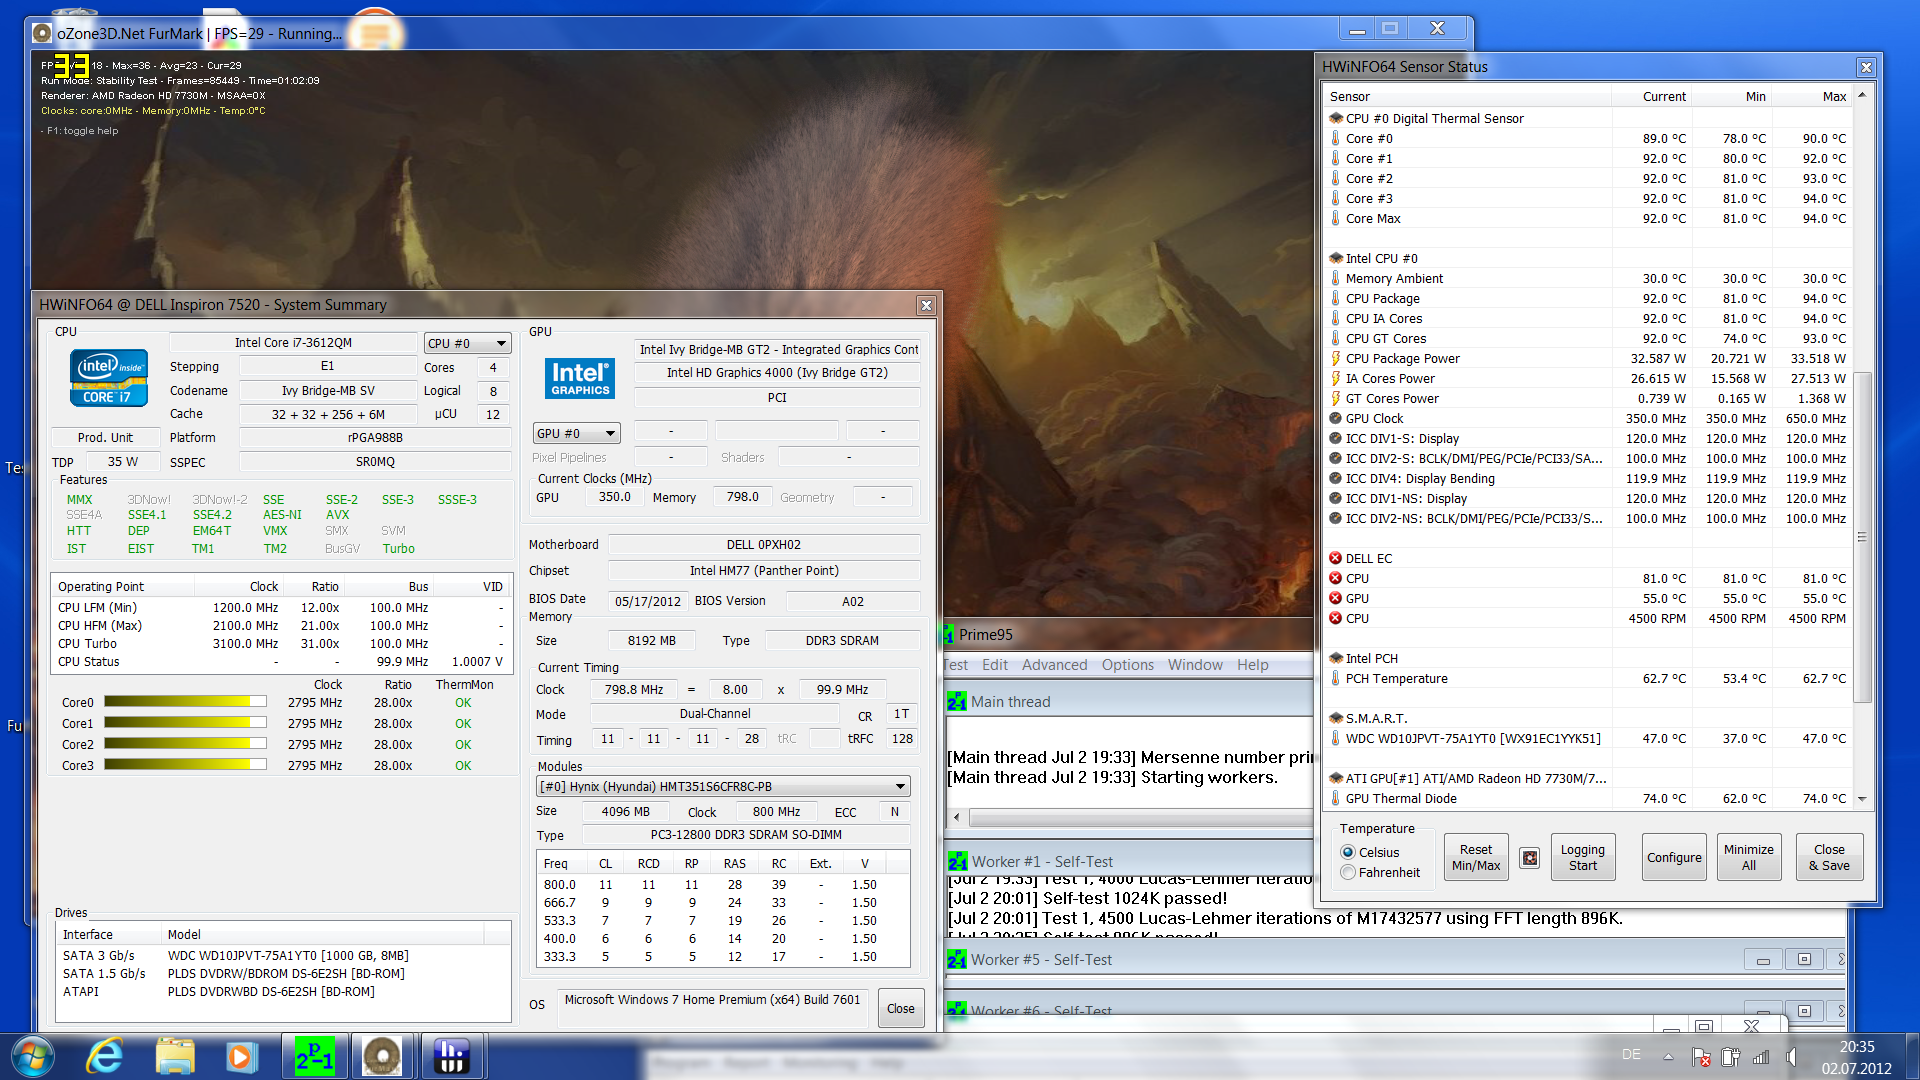Open Prime95 Options menu
Image resolution: width=1920 pixels, height=1080 pixels.
pyautogui.click(x=1127, y=664)
